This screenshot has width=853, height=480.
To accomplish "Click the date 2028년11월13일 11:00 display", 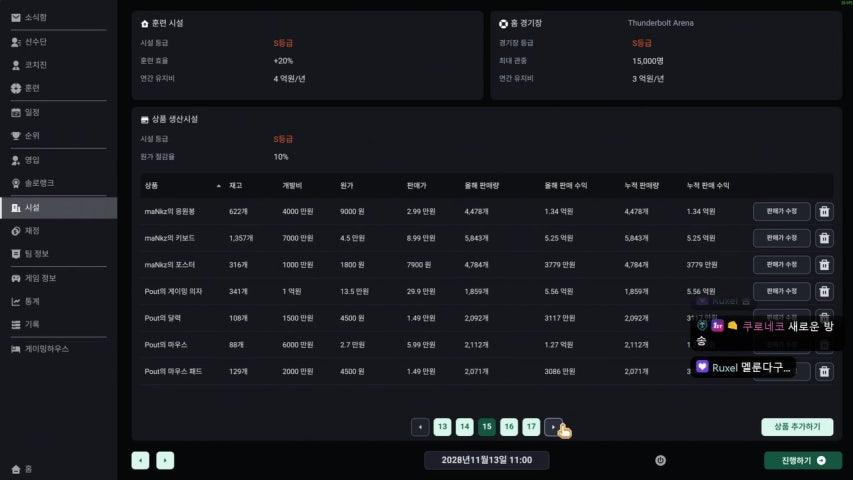I will point(486,460).
